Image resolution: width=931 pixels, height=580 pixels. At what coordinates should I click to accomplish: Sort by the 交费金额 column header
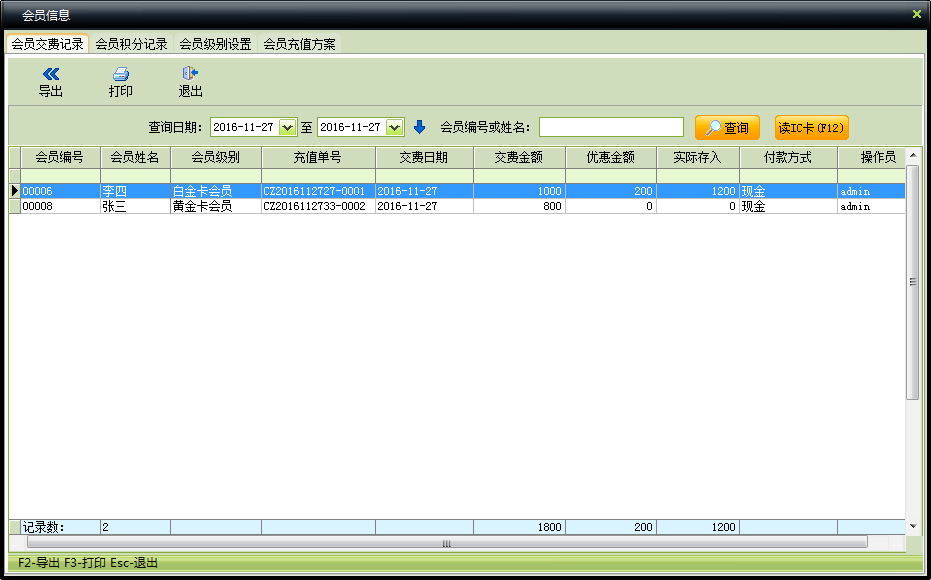pyautogui.click(x=519, y=158)
